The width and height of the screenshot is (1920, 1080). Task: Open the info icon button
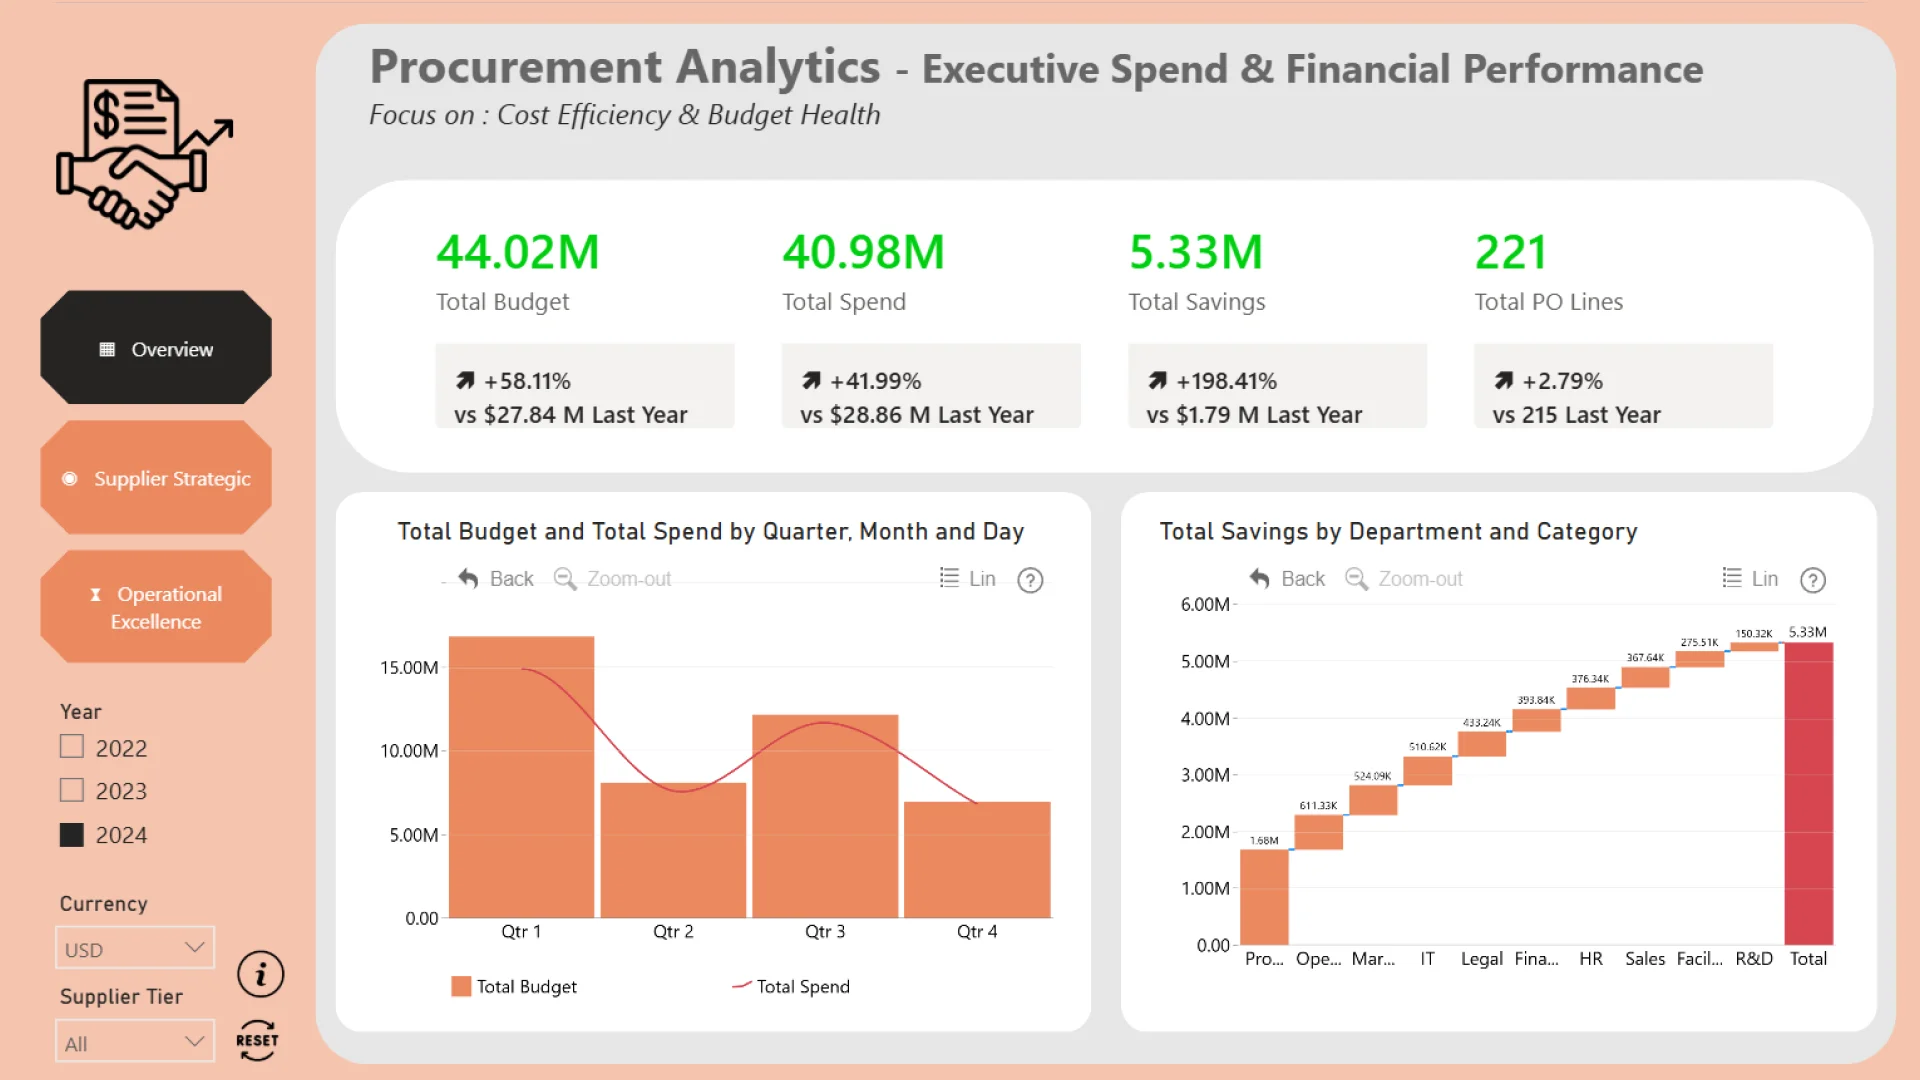261,974
